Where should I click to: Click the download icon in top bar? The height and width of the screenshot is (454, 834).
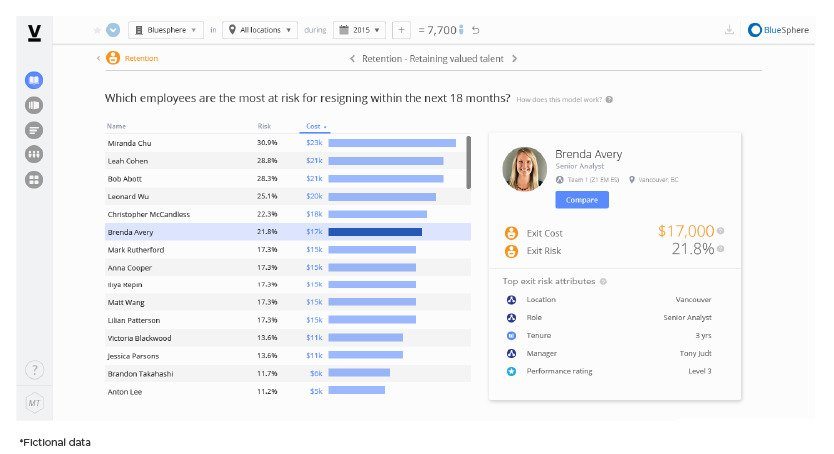tap(729, 30)
